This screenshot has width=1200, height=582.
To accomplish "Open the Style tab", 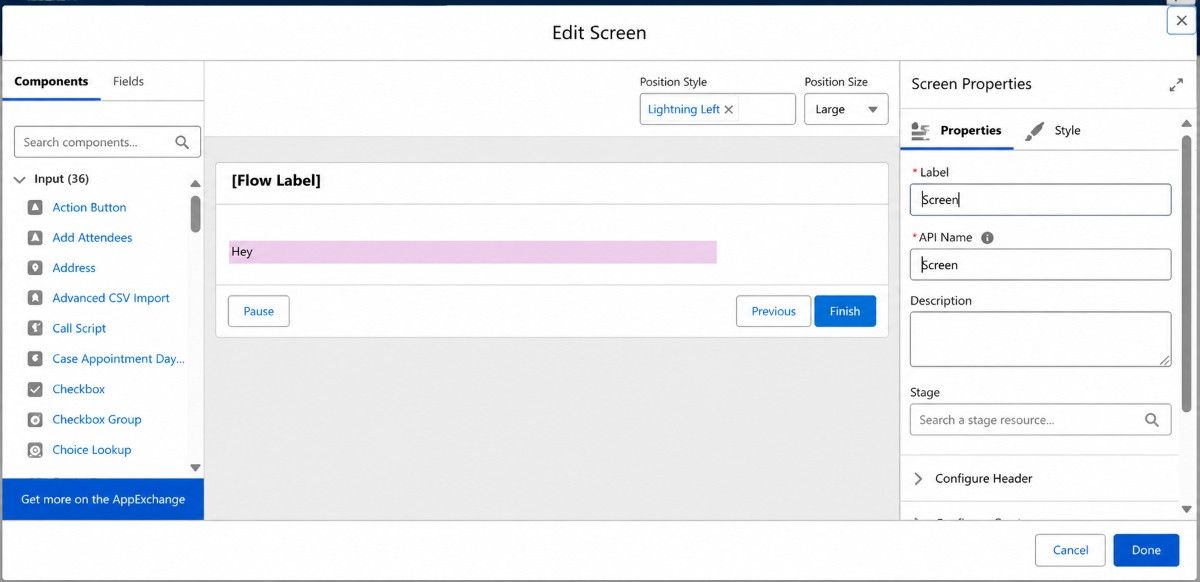I will 1054,131.
